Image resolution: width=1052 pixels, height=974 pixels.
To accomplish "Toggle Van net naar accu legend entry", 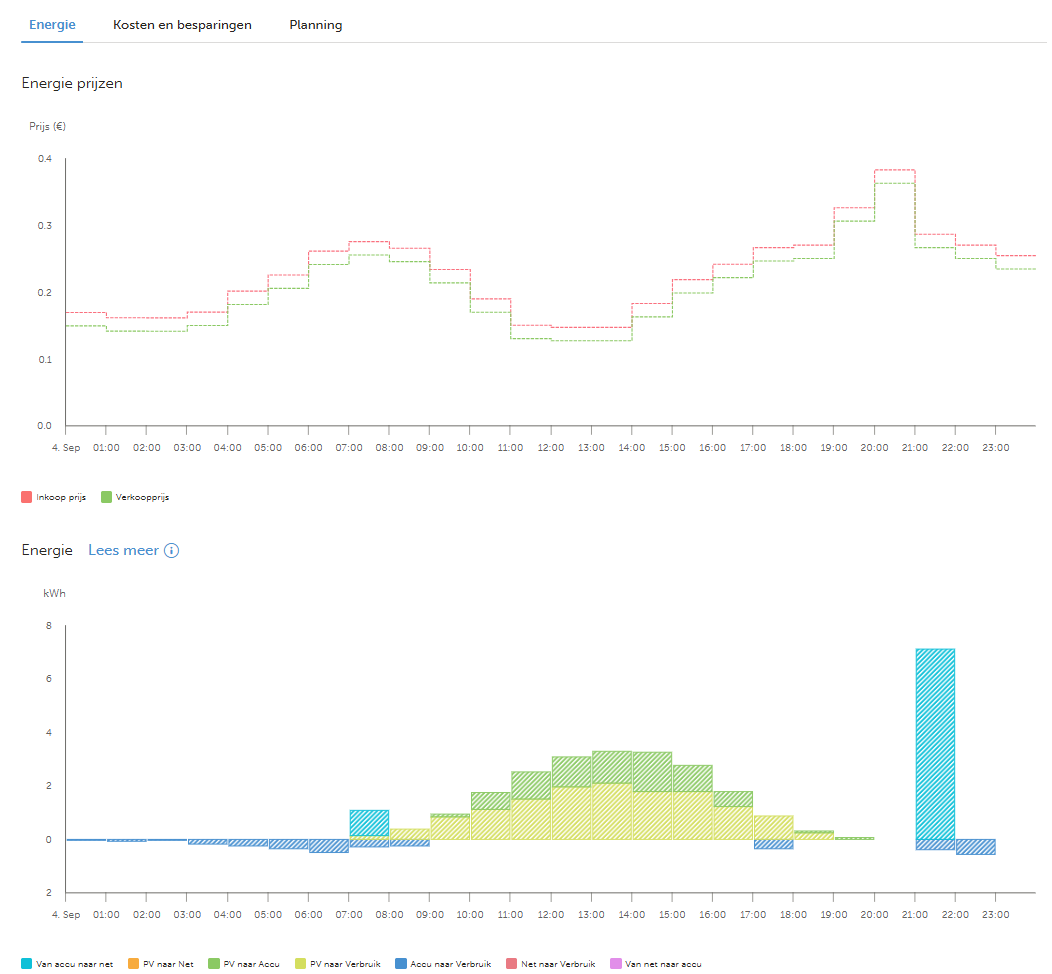I will coord(655,964).
